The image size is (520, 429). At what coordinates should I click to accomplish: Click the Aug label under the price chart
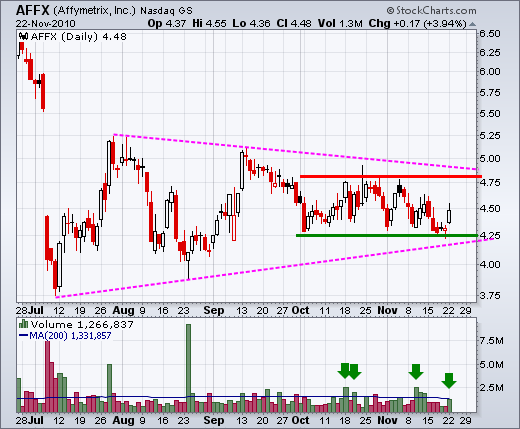pos(123,310)
